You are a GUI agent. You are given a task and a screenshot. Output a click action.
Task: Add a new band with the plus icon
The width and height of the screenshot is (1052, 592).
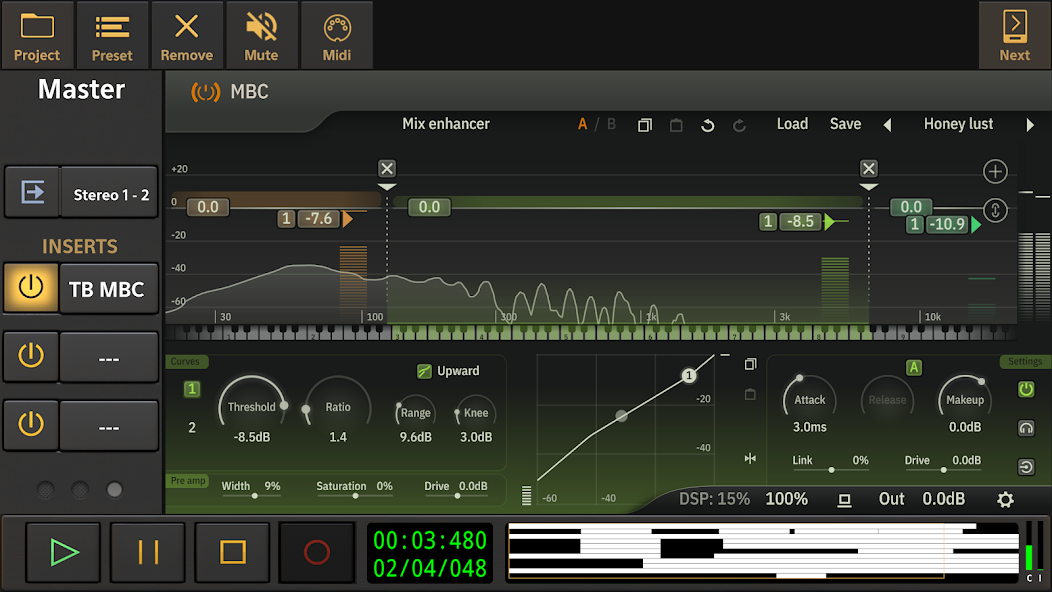point(995,171)
